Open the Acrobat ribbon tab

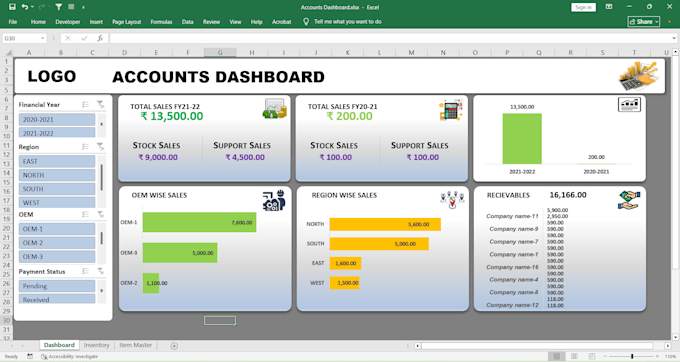click(x=281, y=22)
